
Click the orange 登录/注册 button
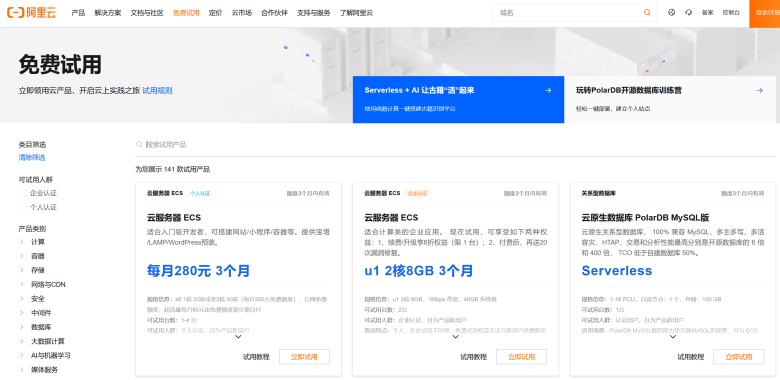click(x=765, y=13)
